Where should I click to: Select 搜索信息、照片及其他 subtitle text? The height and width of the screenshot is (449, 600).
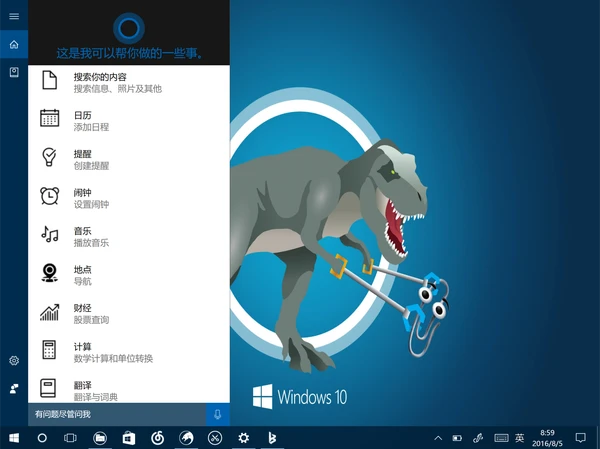click(117, 89)
